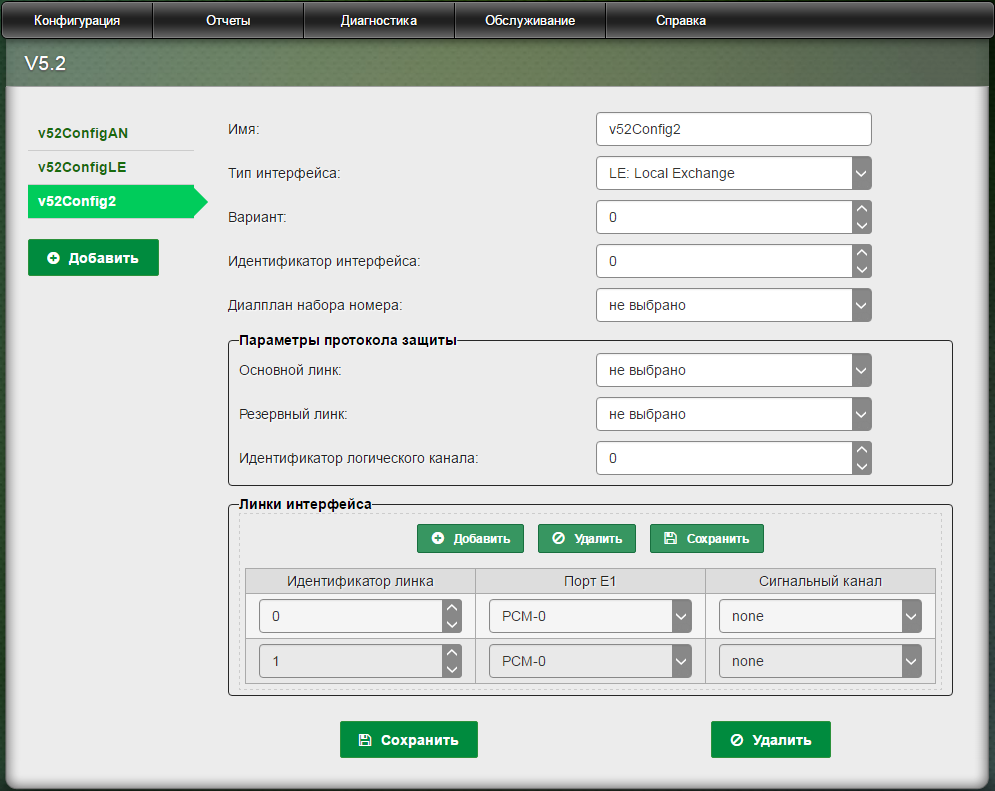Viewport: 995px width, 791px height.
Task: Click the Вариант value field
Action: click(724, 217)
